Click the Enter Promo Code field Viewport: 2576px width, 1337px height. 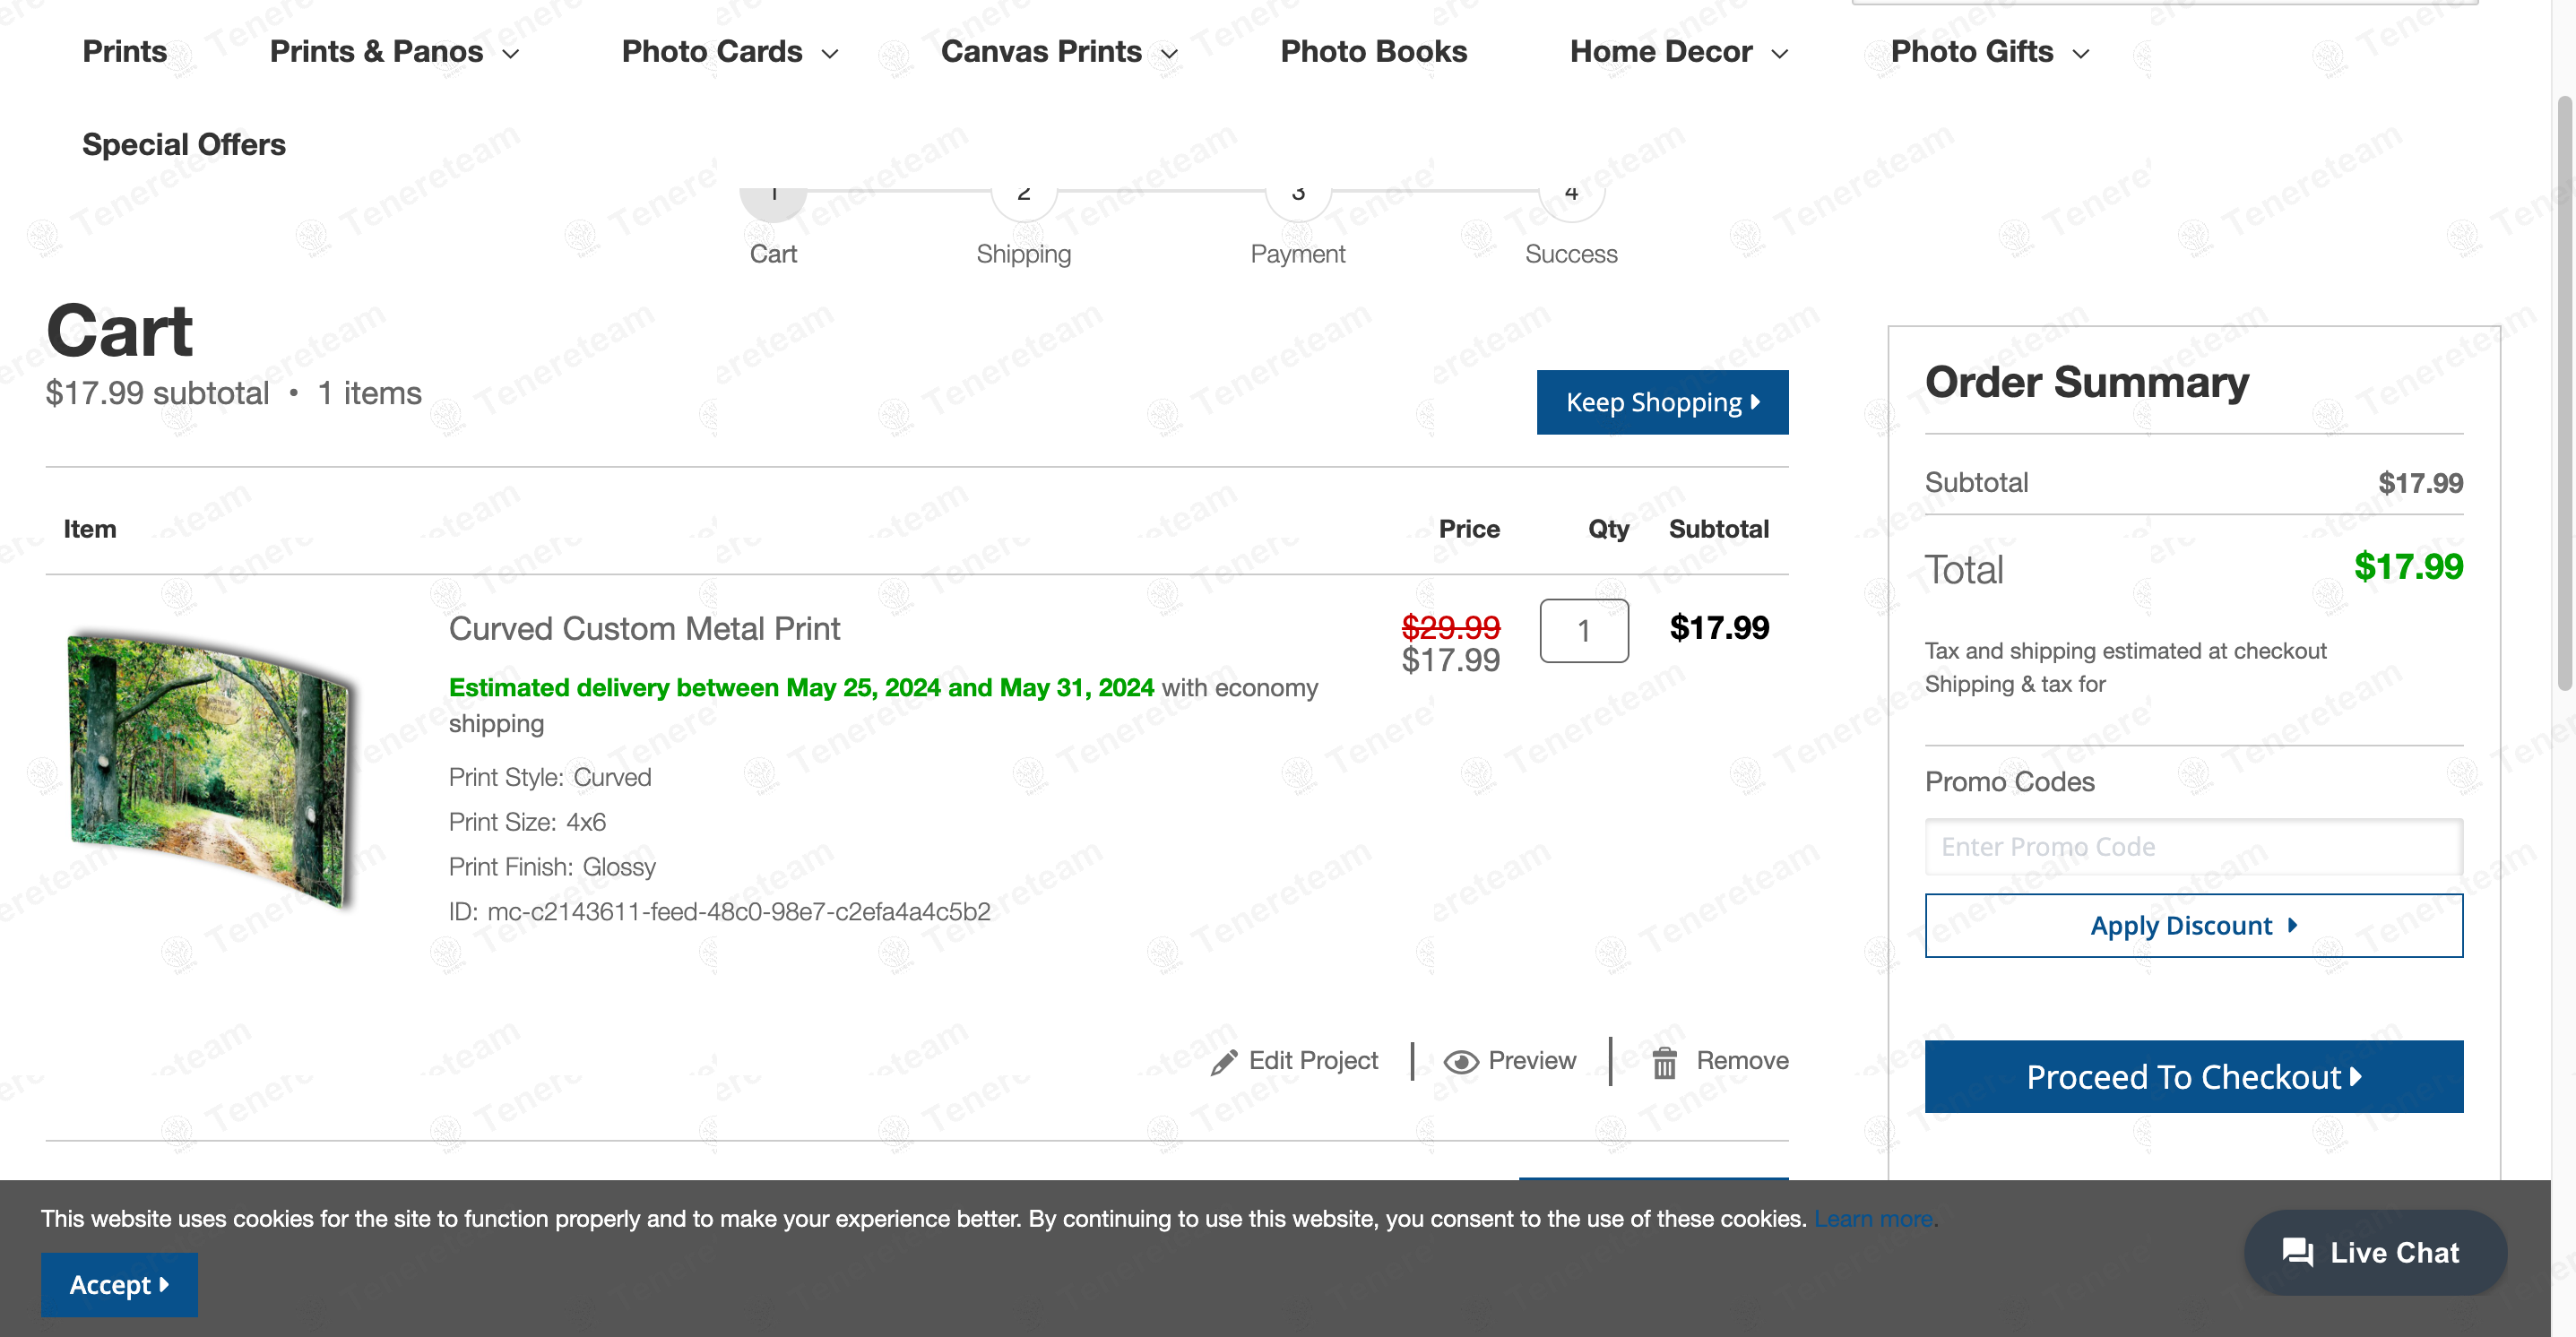pos(2193,846)
